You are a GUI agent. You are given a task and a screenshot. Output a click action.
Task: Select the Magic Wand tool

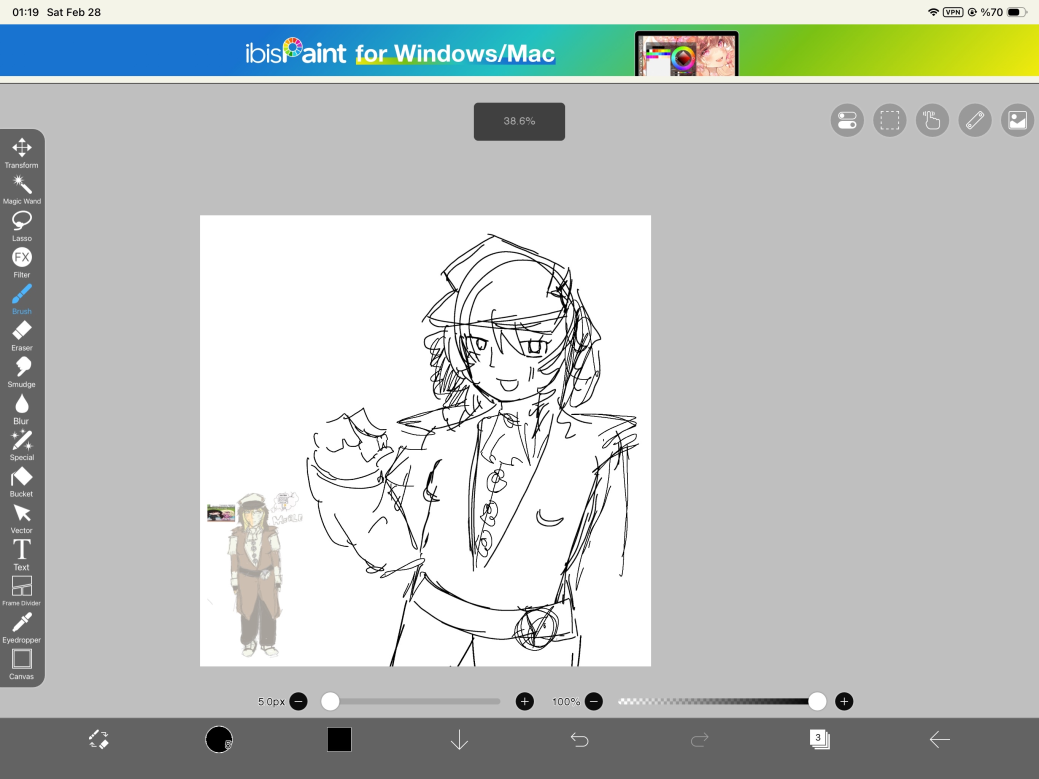[x=21, y=186]
